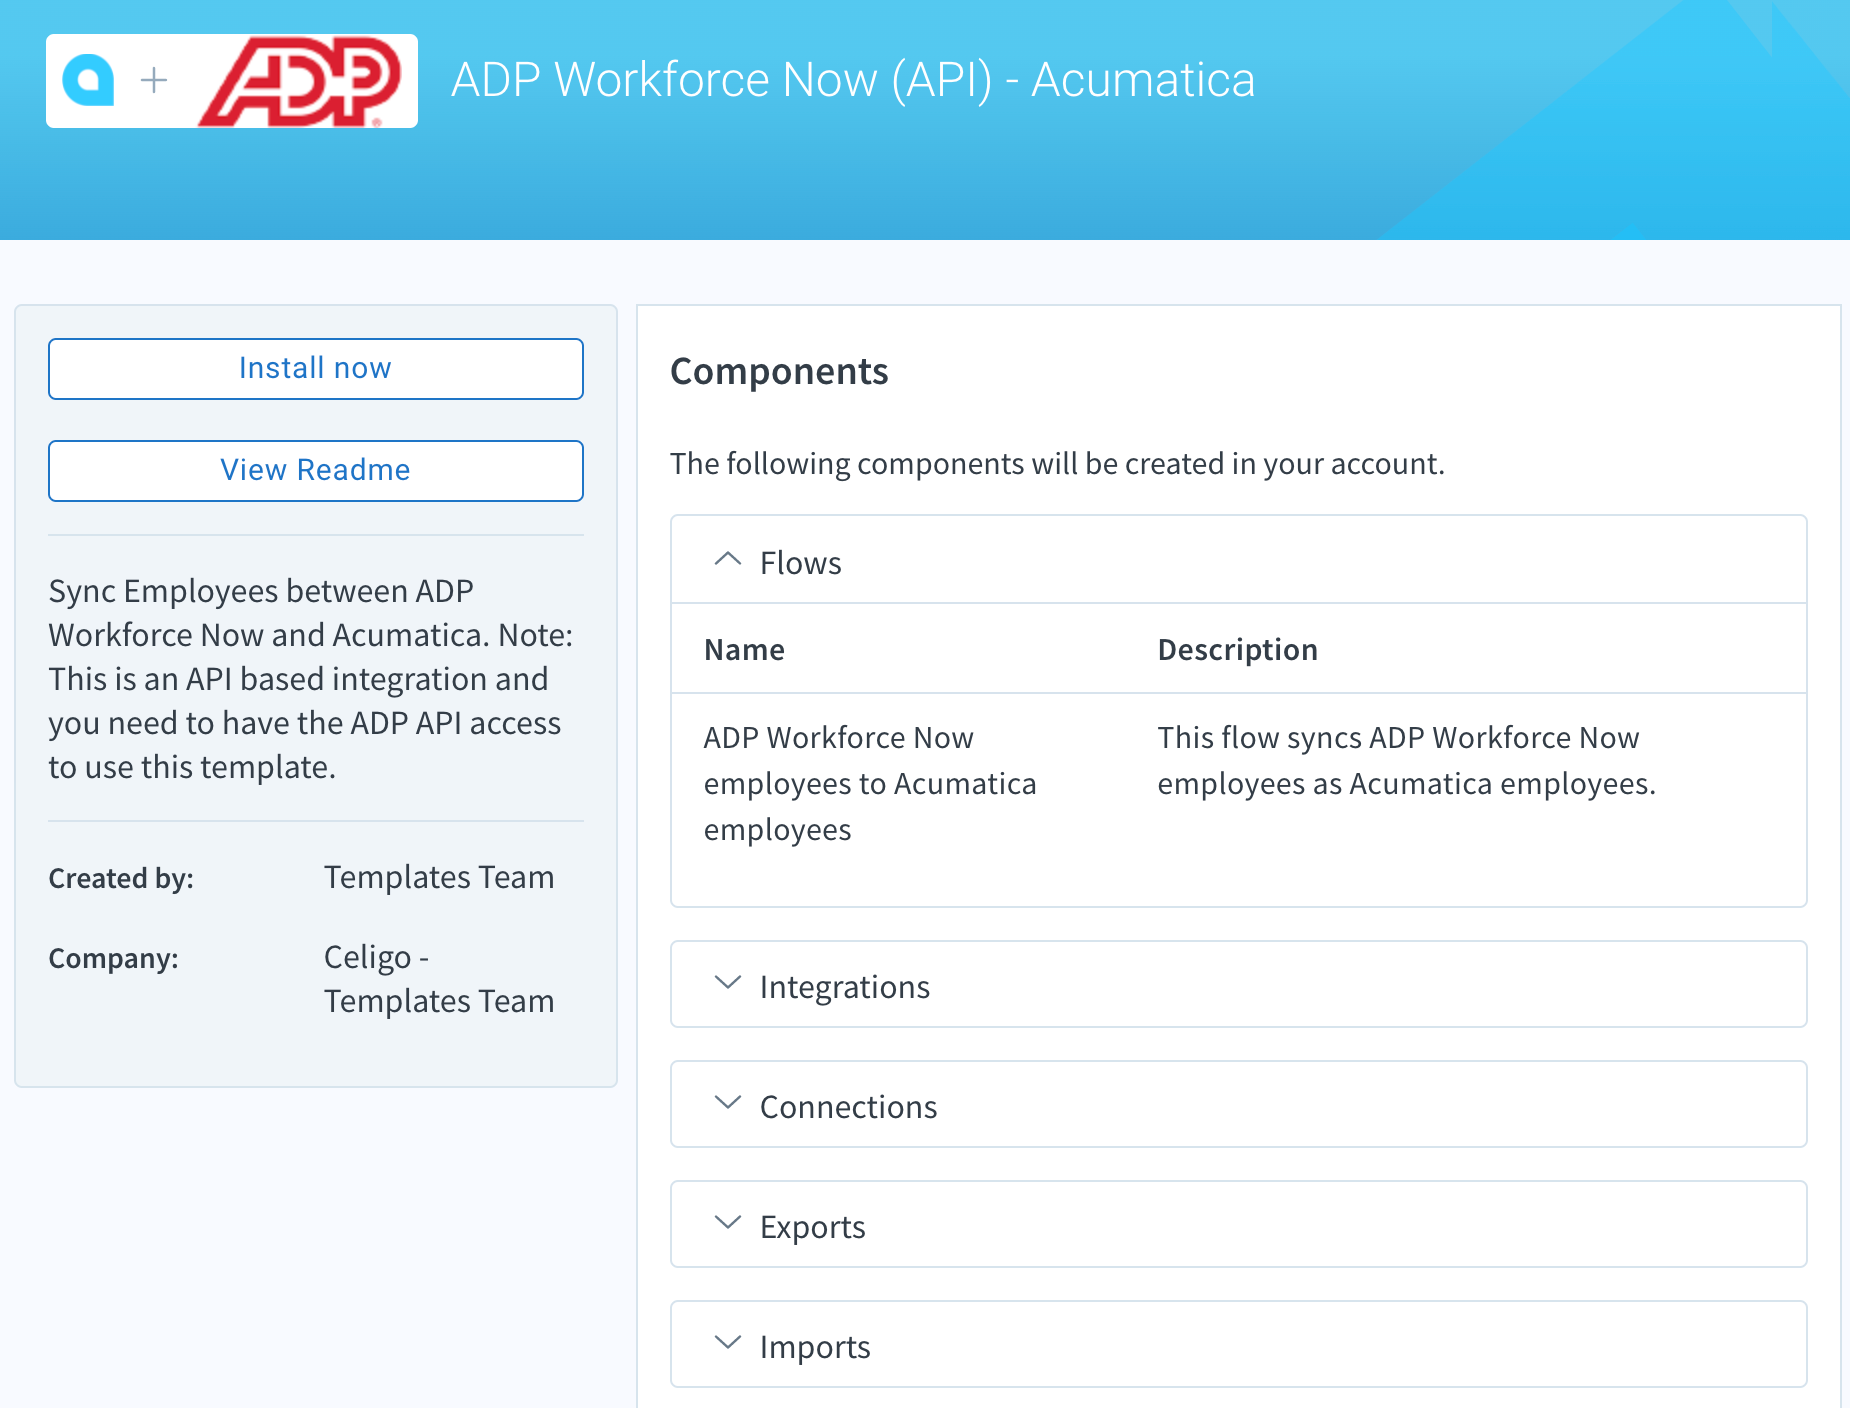The width and height of the screenshot is (1850, 1408).
Task: Click Templates Team next to Created by
Action: pos(439,877)
